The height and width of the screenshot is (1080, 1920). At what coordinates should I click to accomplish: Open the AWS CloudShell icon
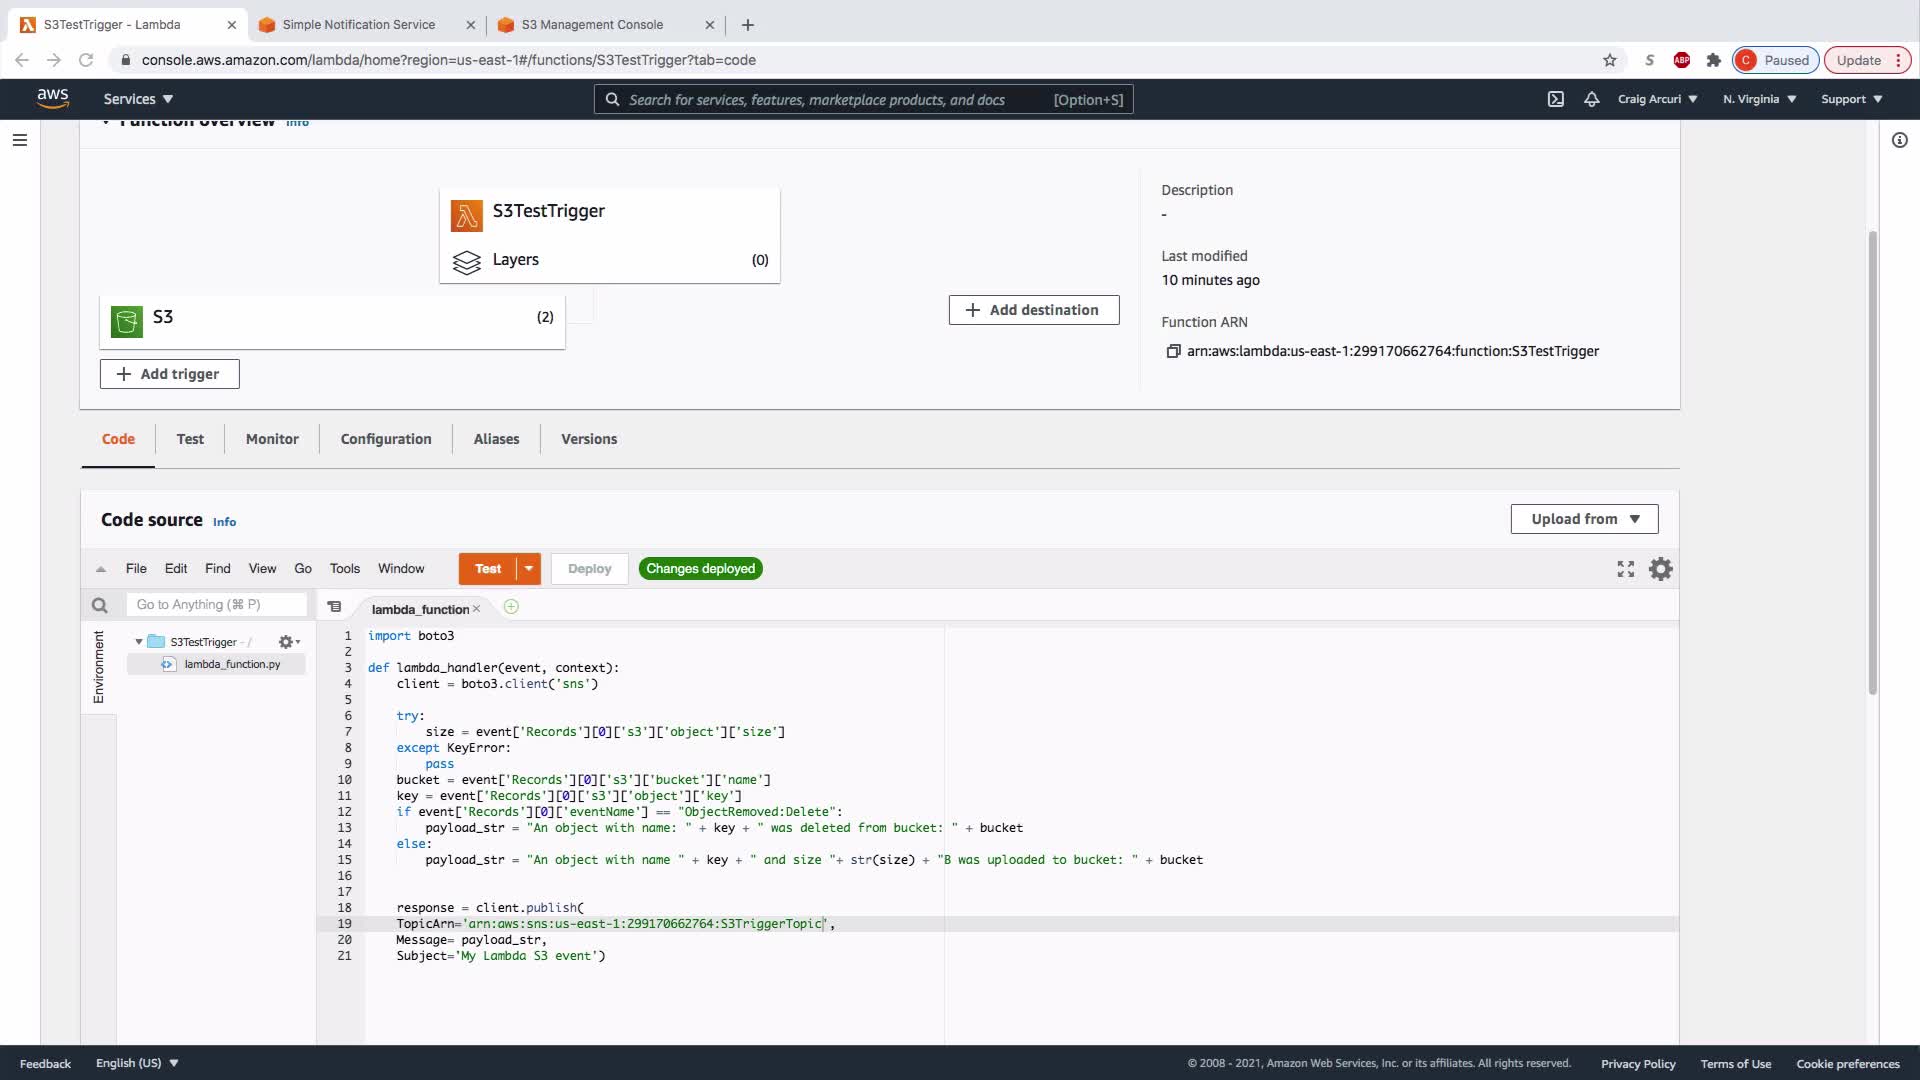[x=1555, y=99]
